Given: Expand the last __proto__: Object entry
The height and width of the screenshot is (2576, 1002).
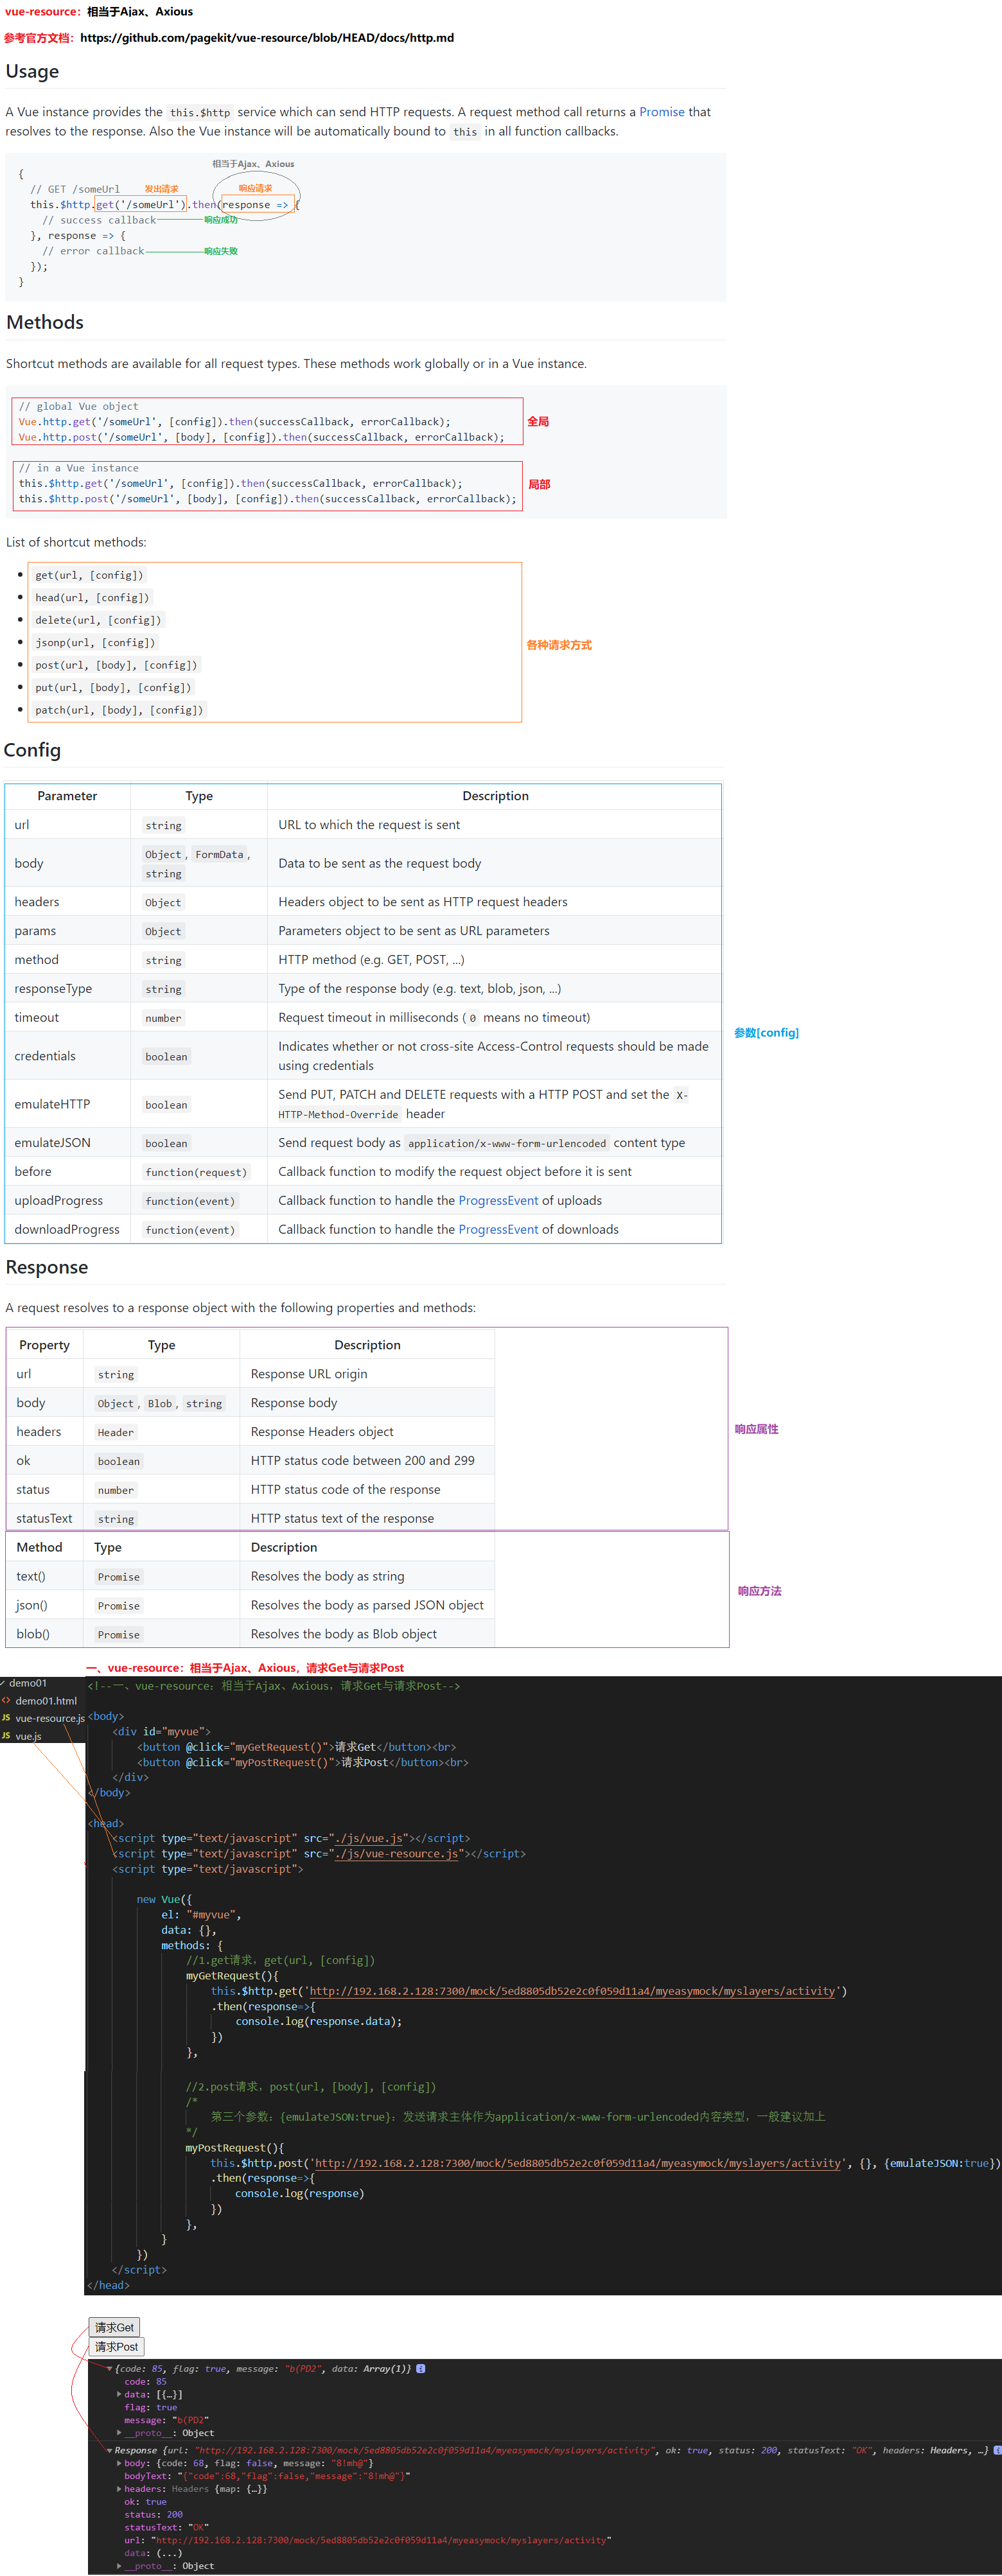Looking at the screenshot, I should (x=119, y=2566).
